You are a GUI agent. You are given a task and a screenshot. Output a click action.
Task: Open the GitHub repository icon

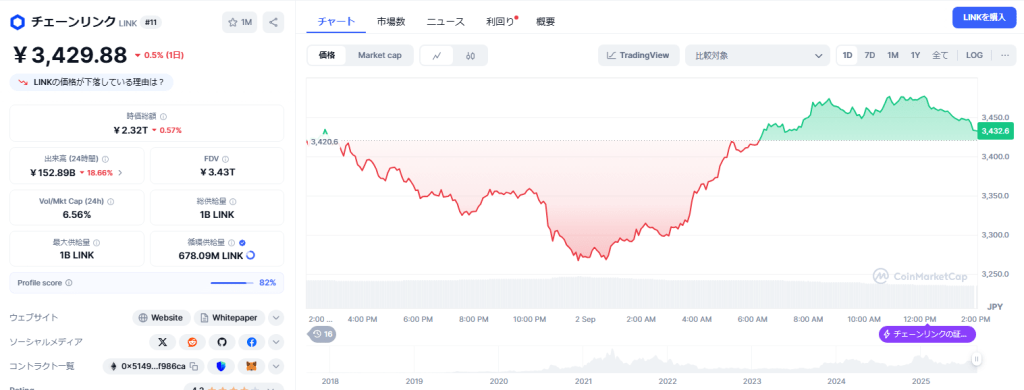[221, 342]
